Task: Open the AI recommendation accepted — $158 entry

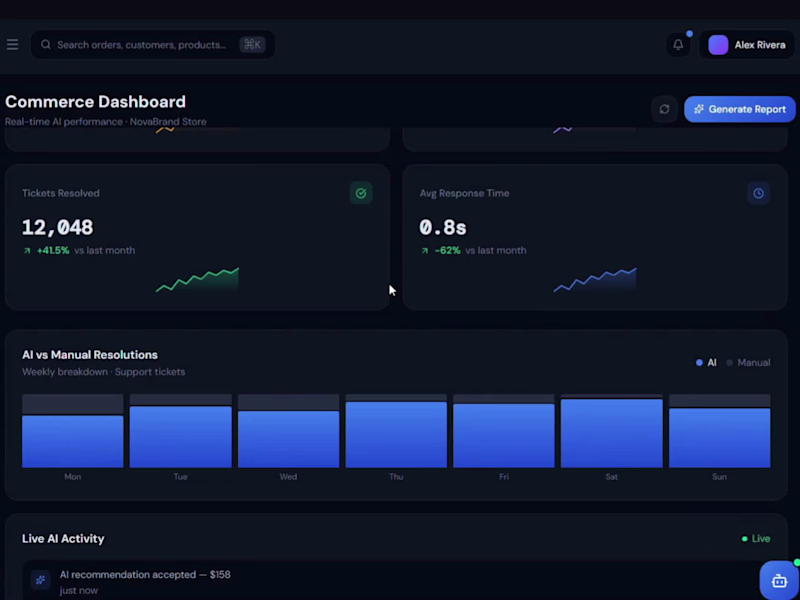Action: tap(395, 581)
